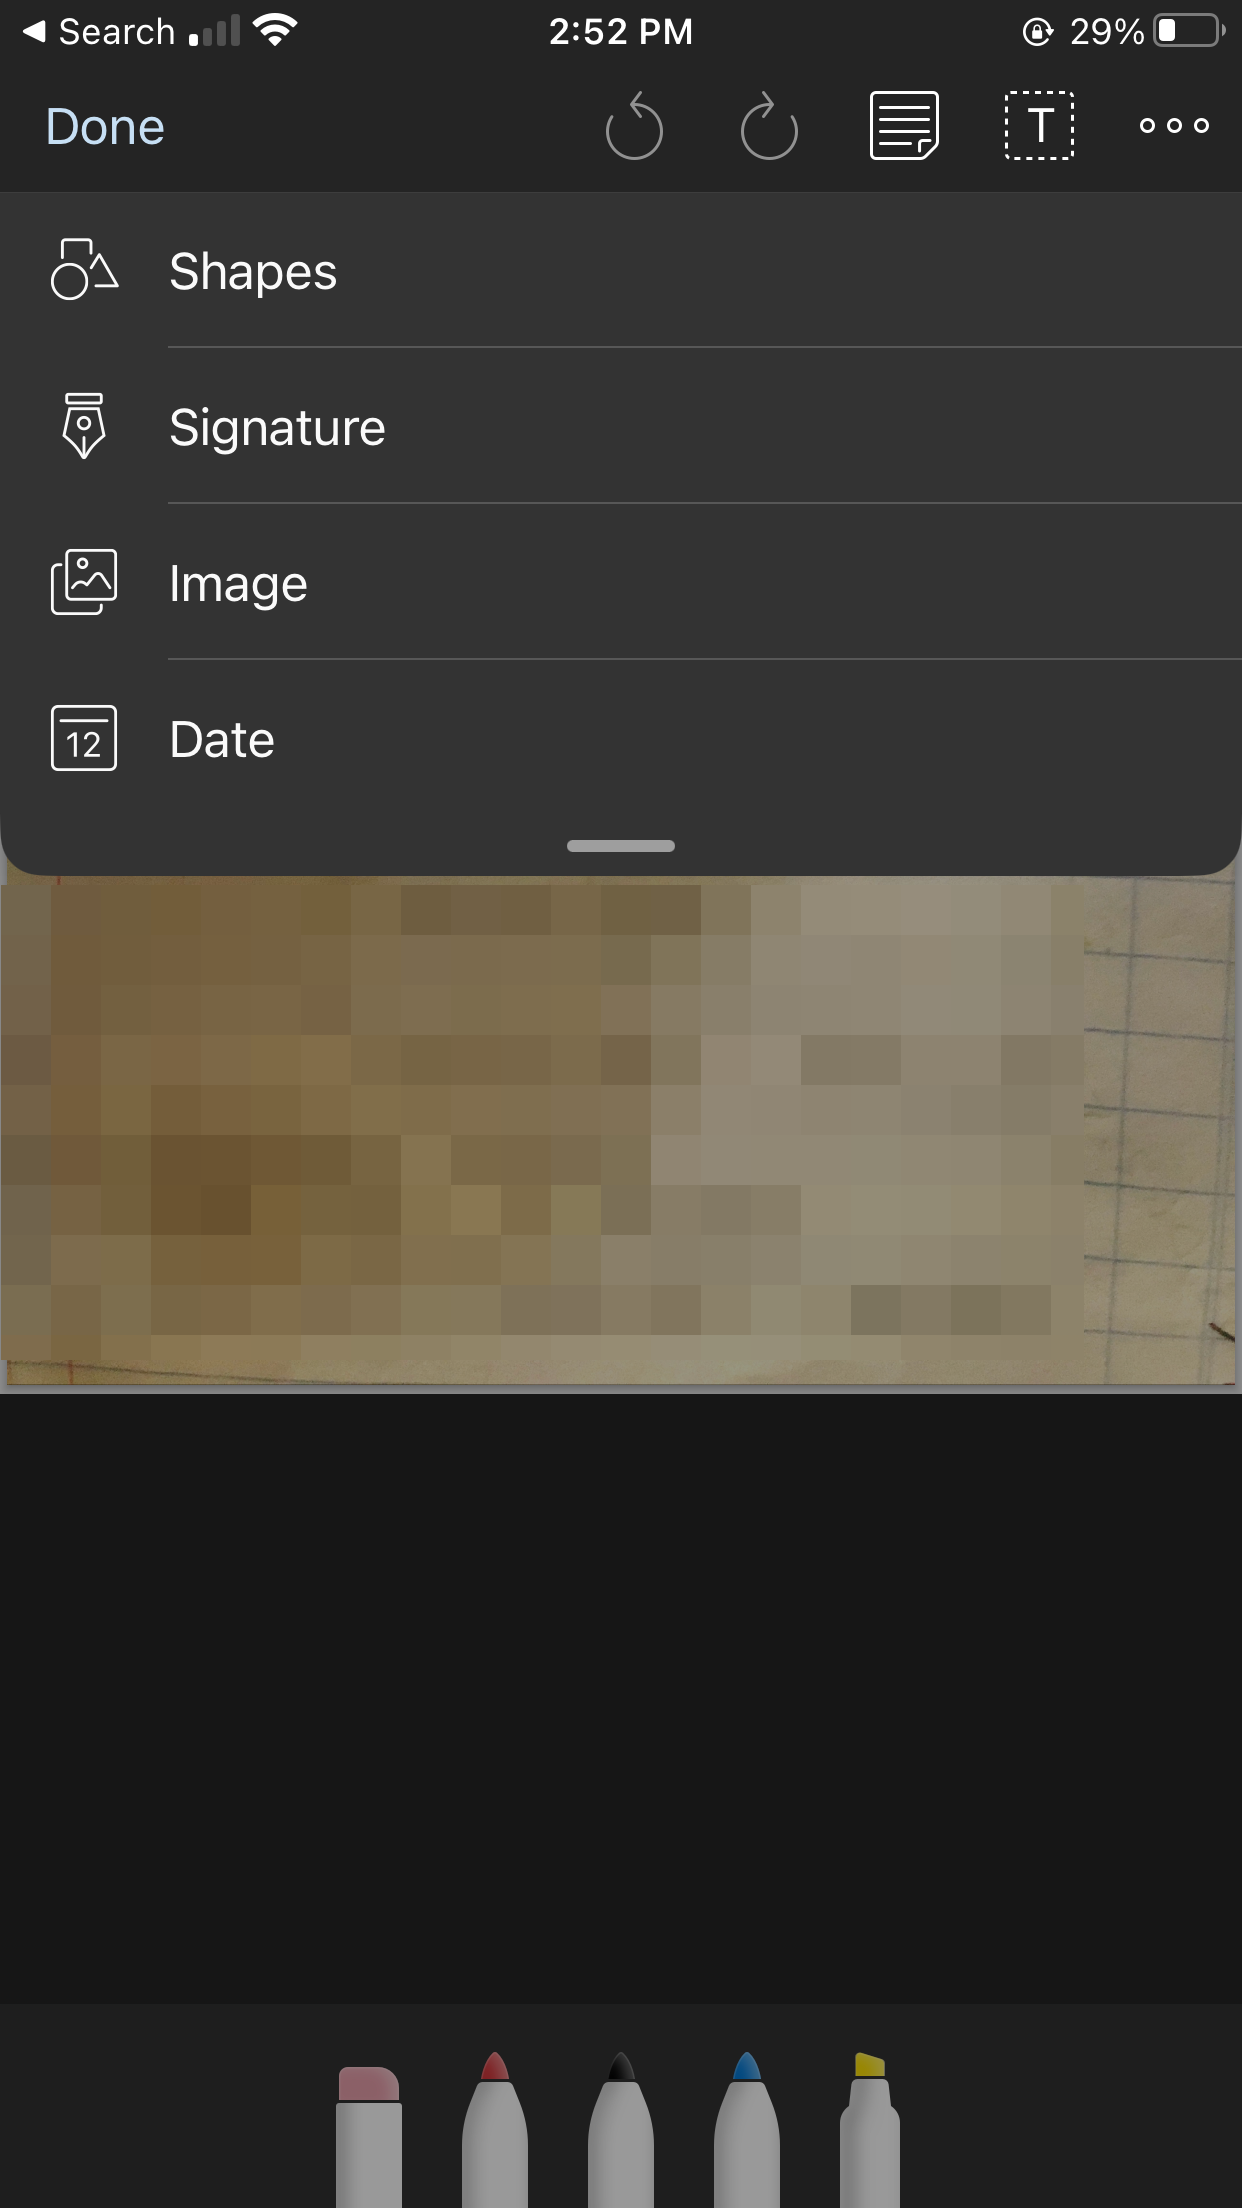This screenshot has height=2208, width=1242.
Task: Click the Shapes icon
Action: click(x=84, y=270)
